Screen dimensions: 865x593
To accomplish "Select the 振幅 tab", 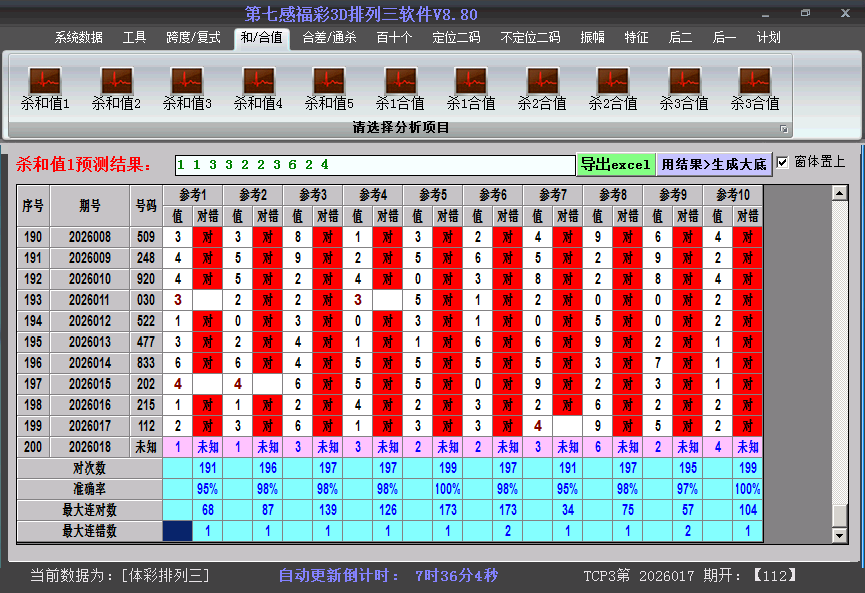I will tap(592, 38).
